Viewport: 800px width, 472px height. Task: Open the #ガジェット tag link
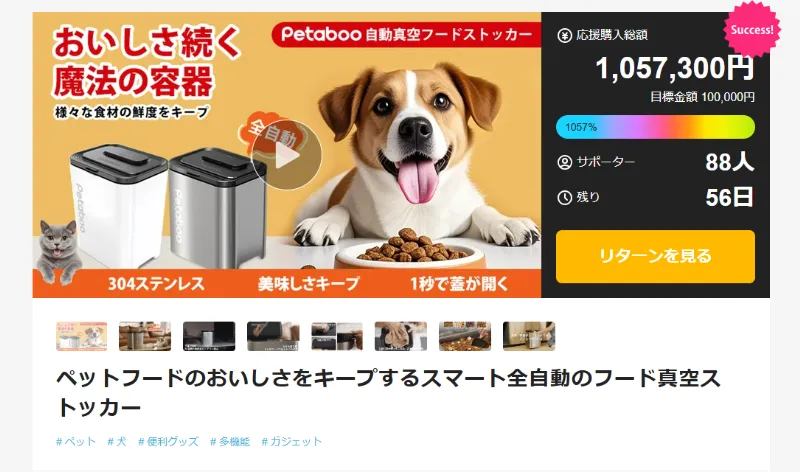292,441
